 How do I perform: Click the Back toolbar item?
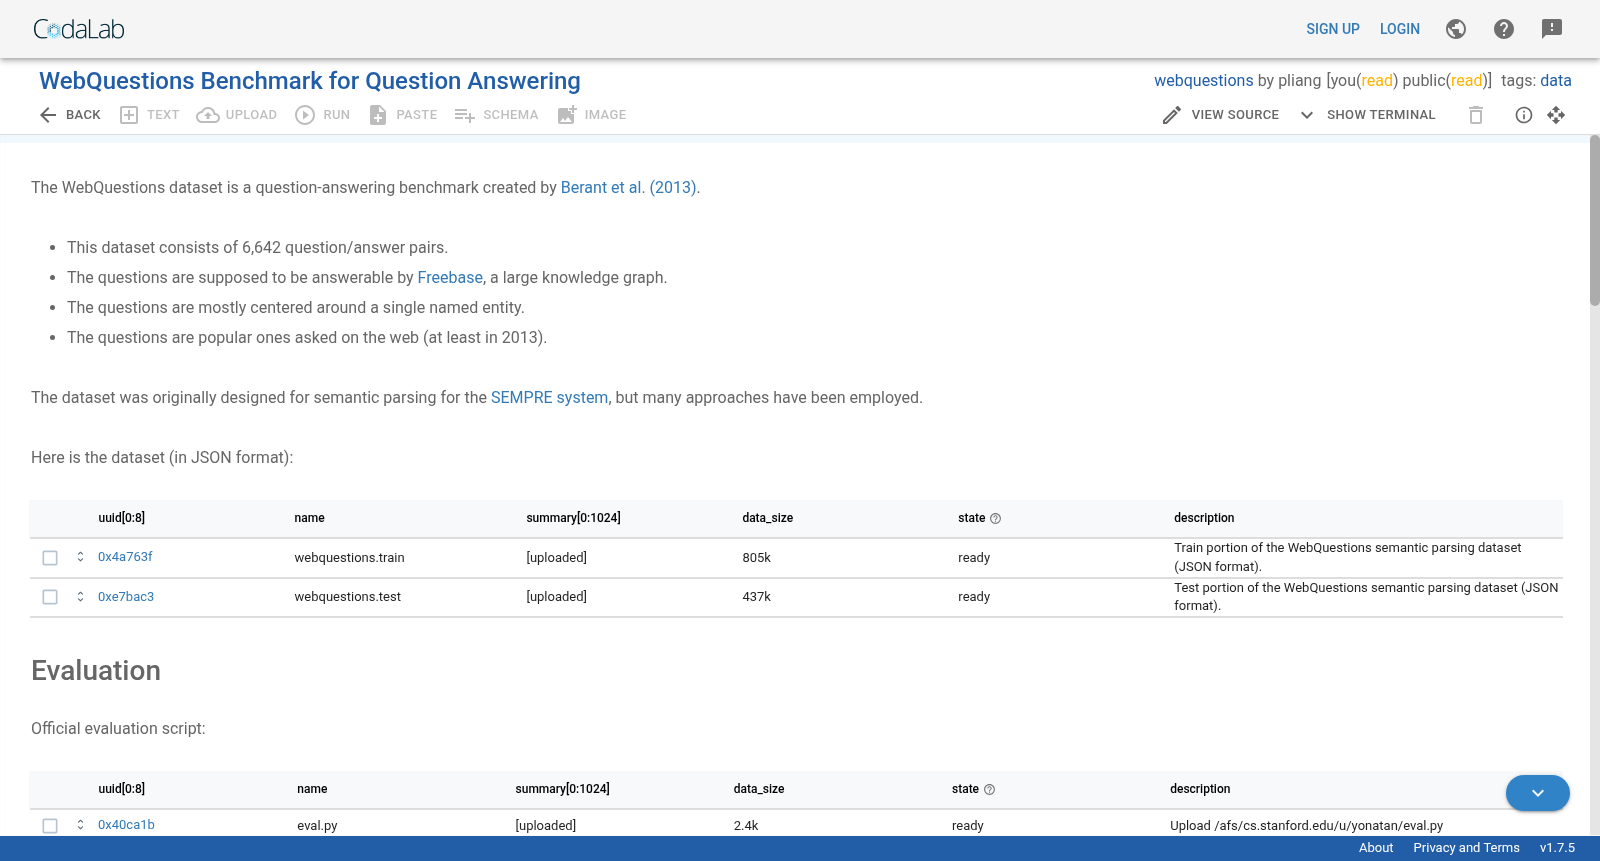click(x=70, y=115)
